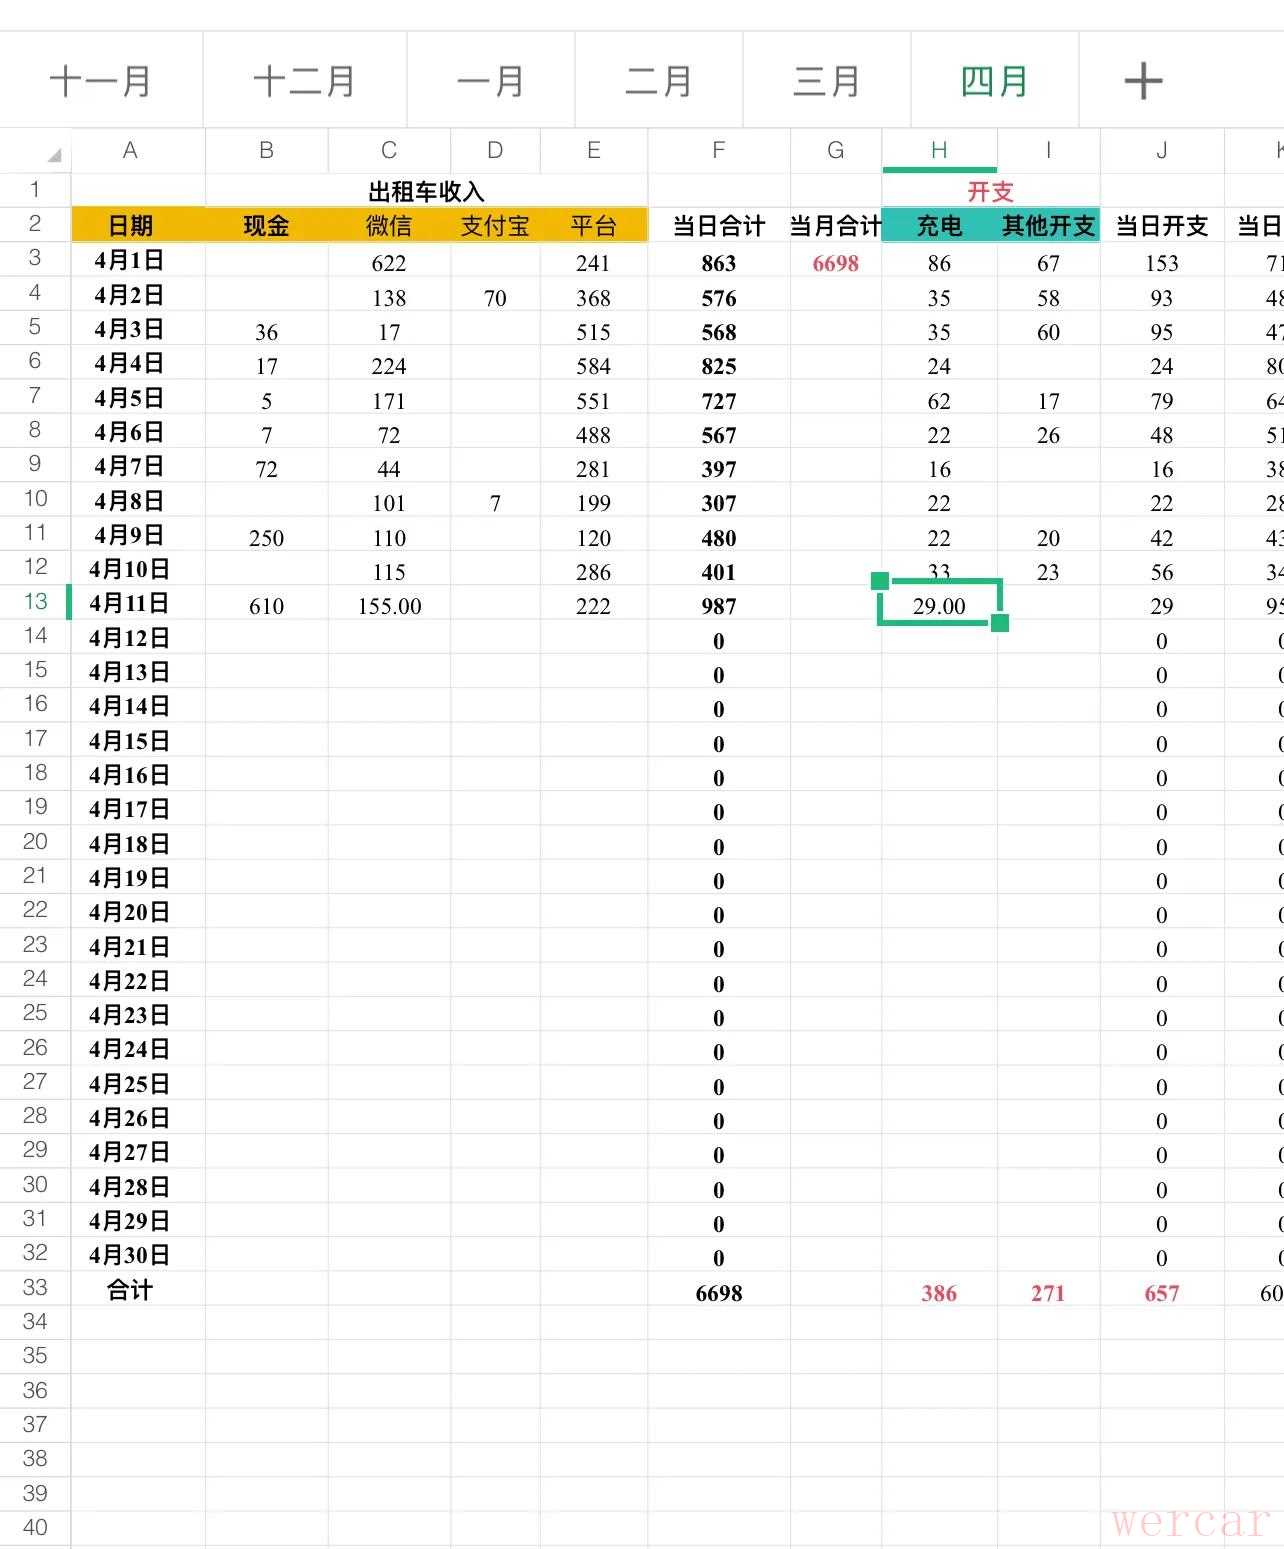
Task: Click daily total 863
Action: [x=718, y=263]
